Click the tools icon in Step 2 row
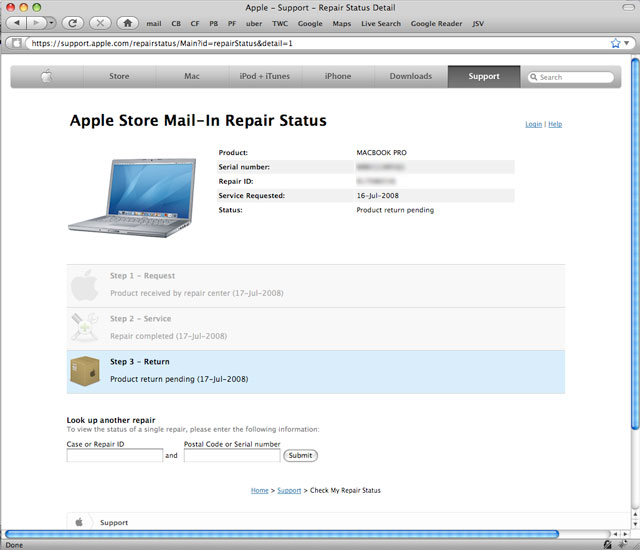Screen dimensions: 640x550 tap(85, 327)
